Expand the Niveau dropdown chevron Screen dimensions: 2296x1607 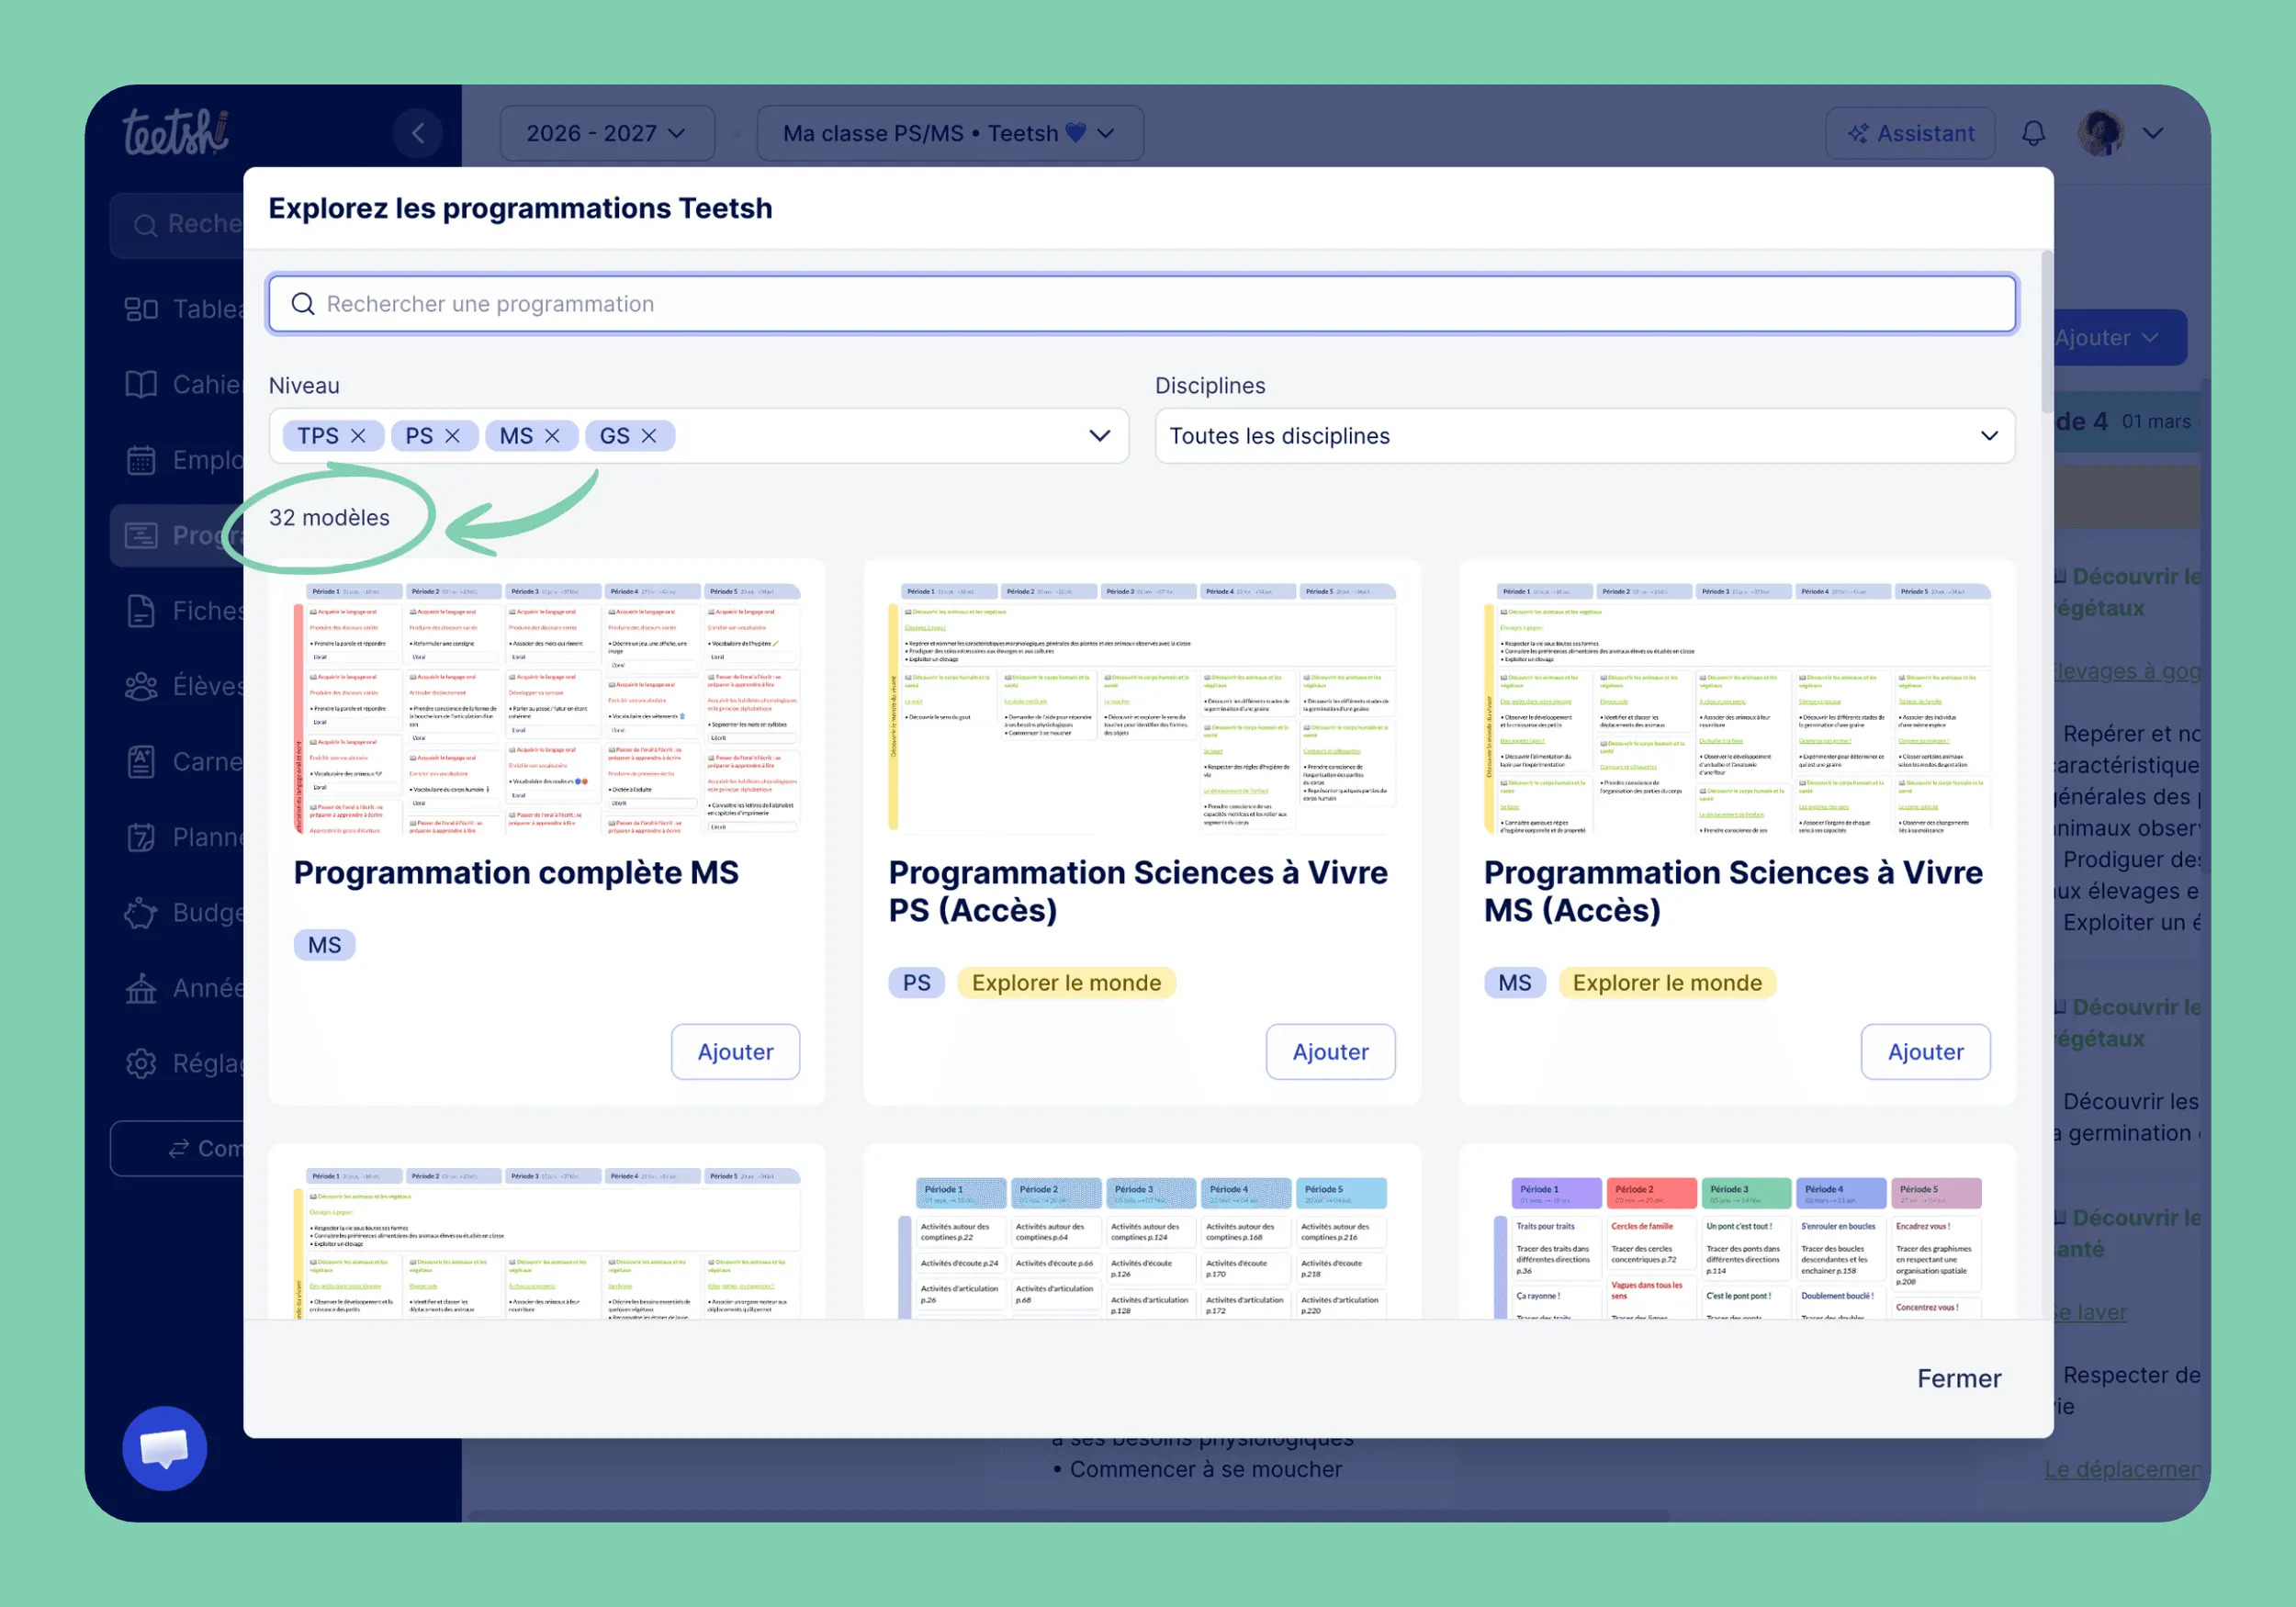point(1099,436)
